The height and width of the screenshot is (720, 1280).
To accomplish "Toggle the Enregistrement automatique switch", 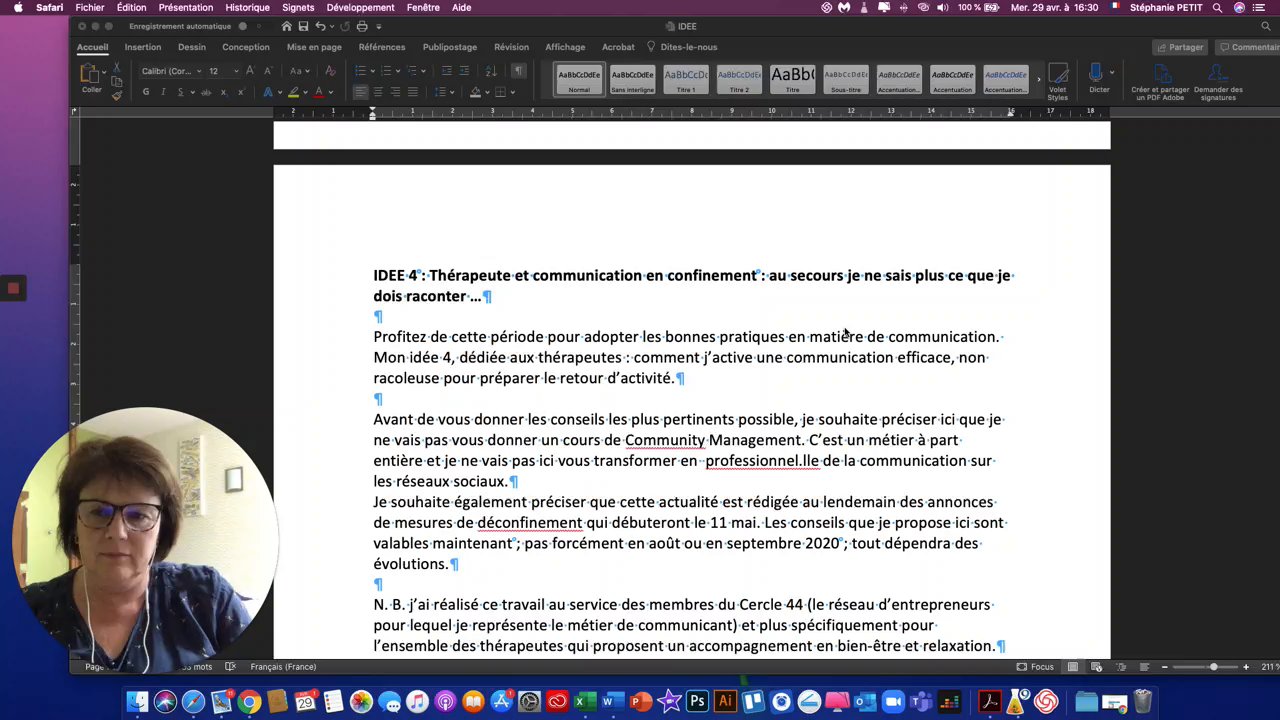I will [x=250, y=26].
